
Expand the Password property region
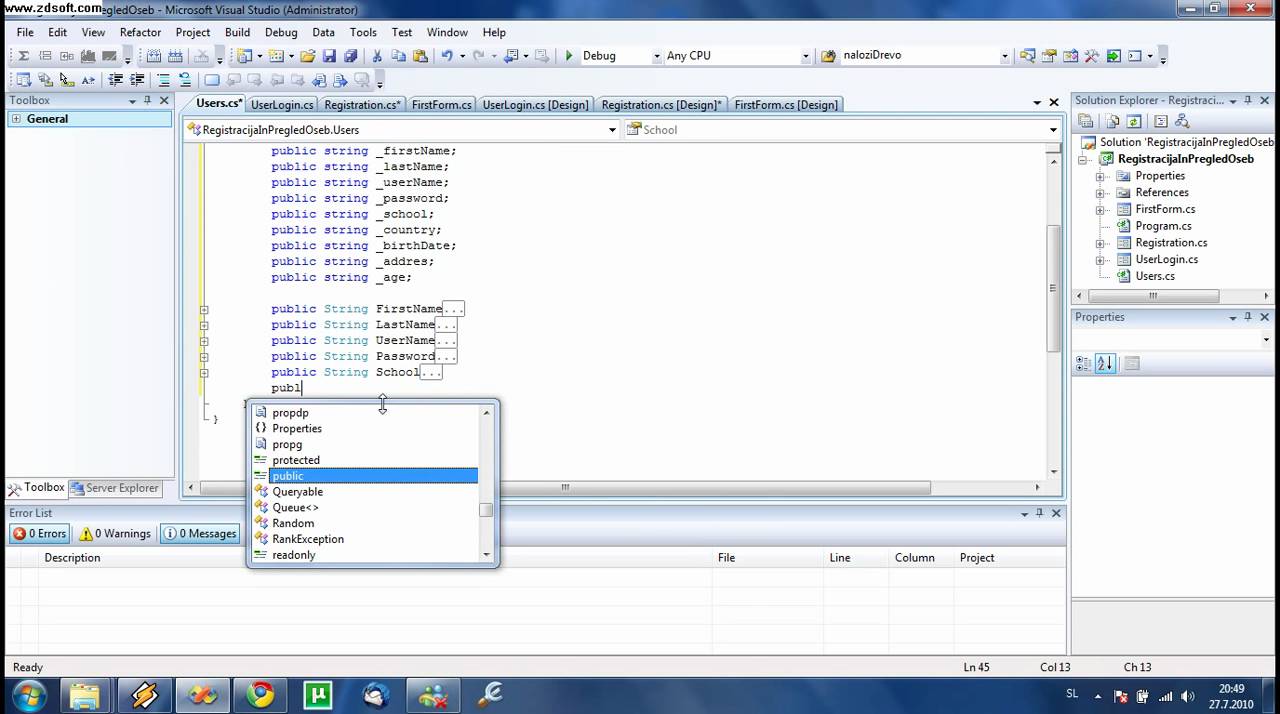click(x=204, y=357)
